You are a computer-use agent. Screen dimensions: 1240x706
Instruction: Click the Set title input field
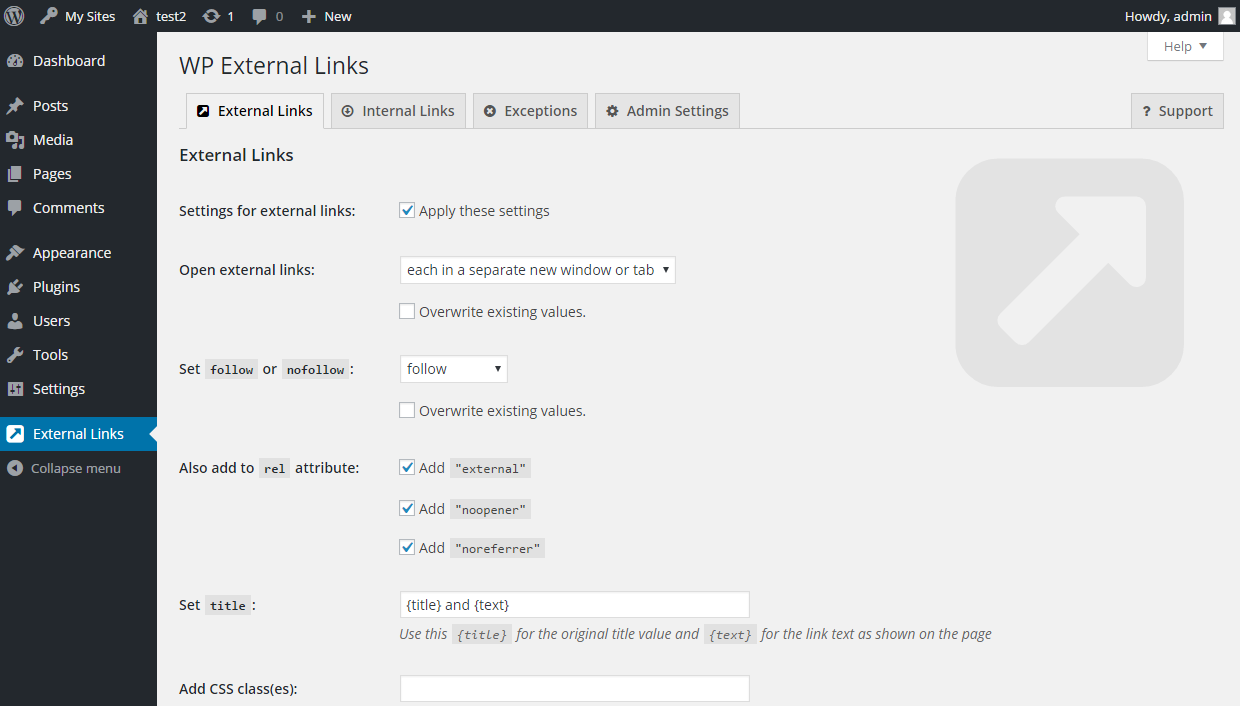pyautogui.click(x=574, y=604)
